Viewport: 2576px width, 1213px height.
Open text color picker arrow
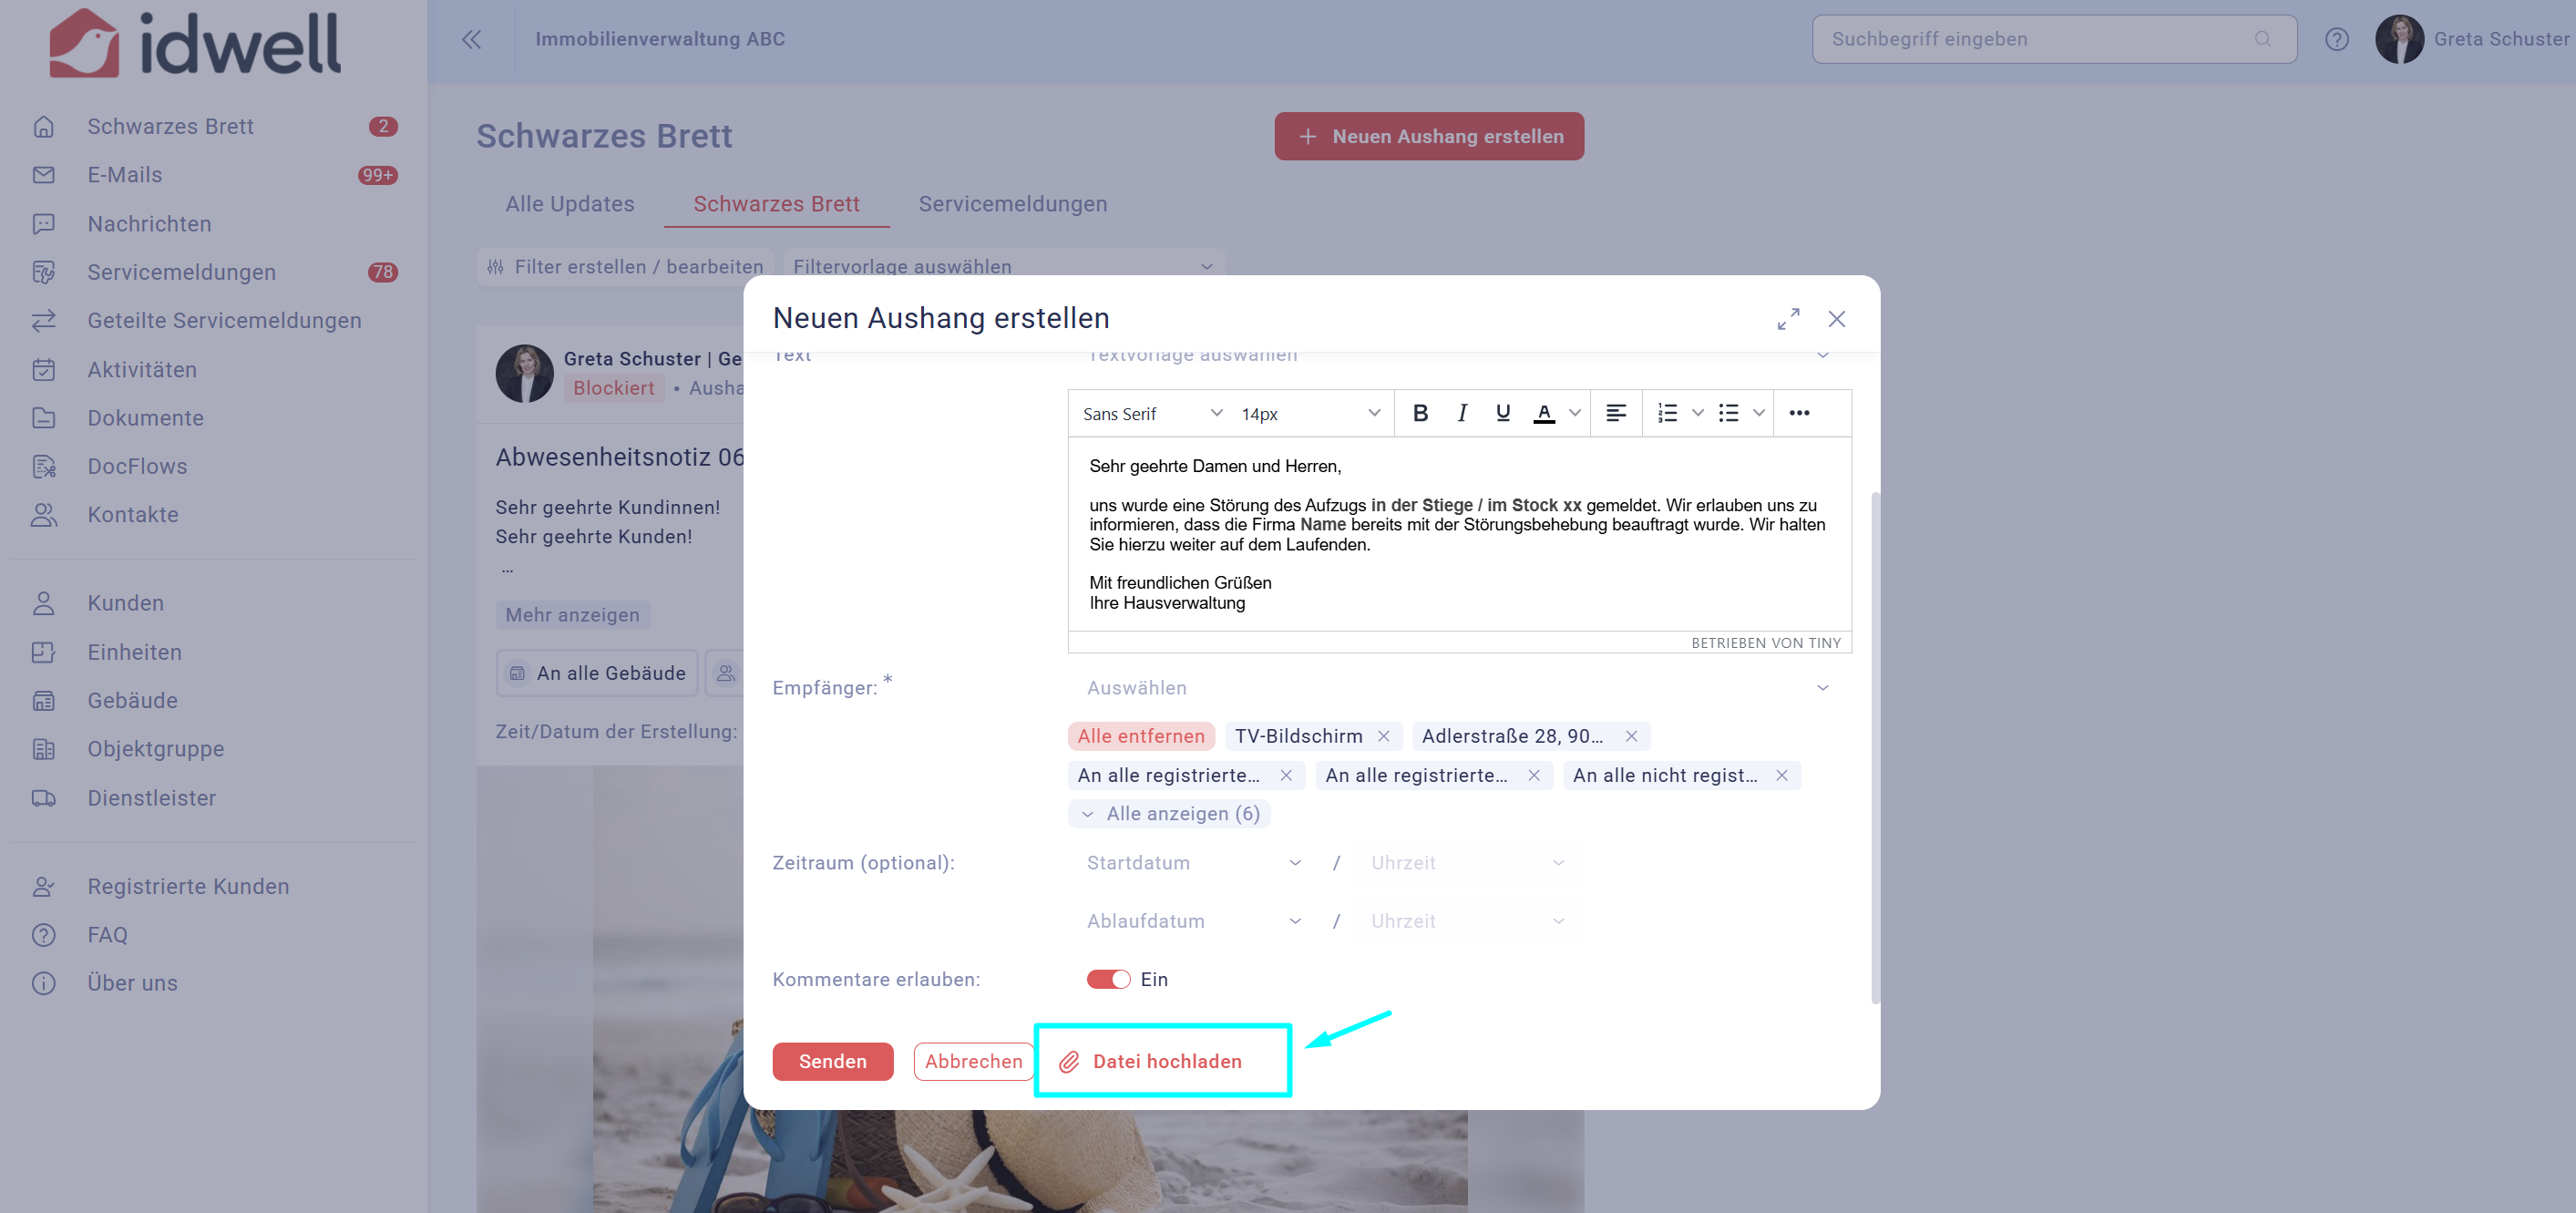click(x=1575, y=413)
